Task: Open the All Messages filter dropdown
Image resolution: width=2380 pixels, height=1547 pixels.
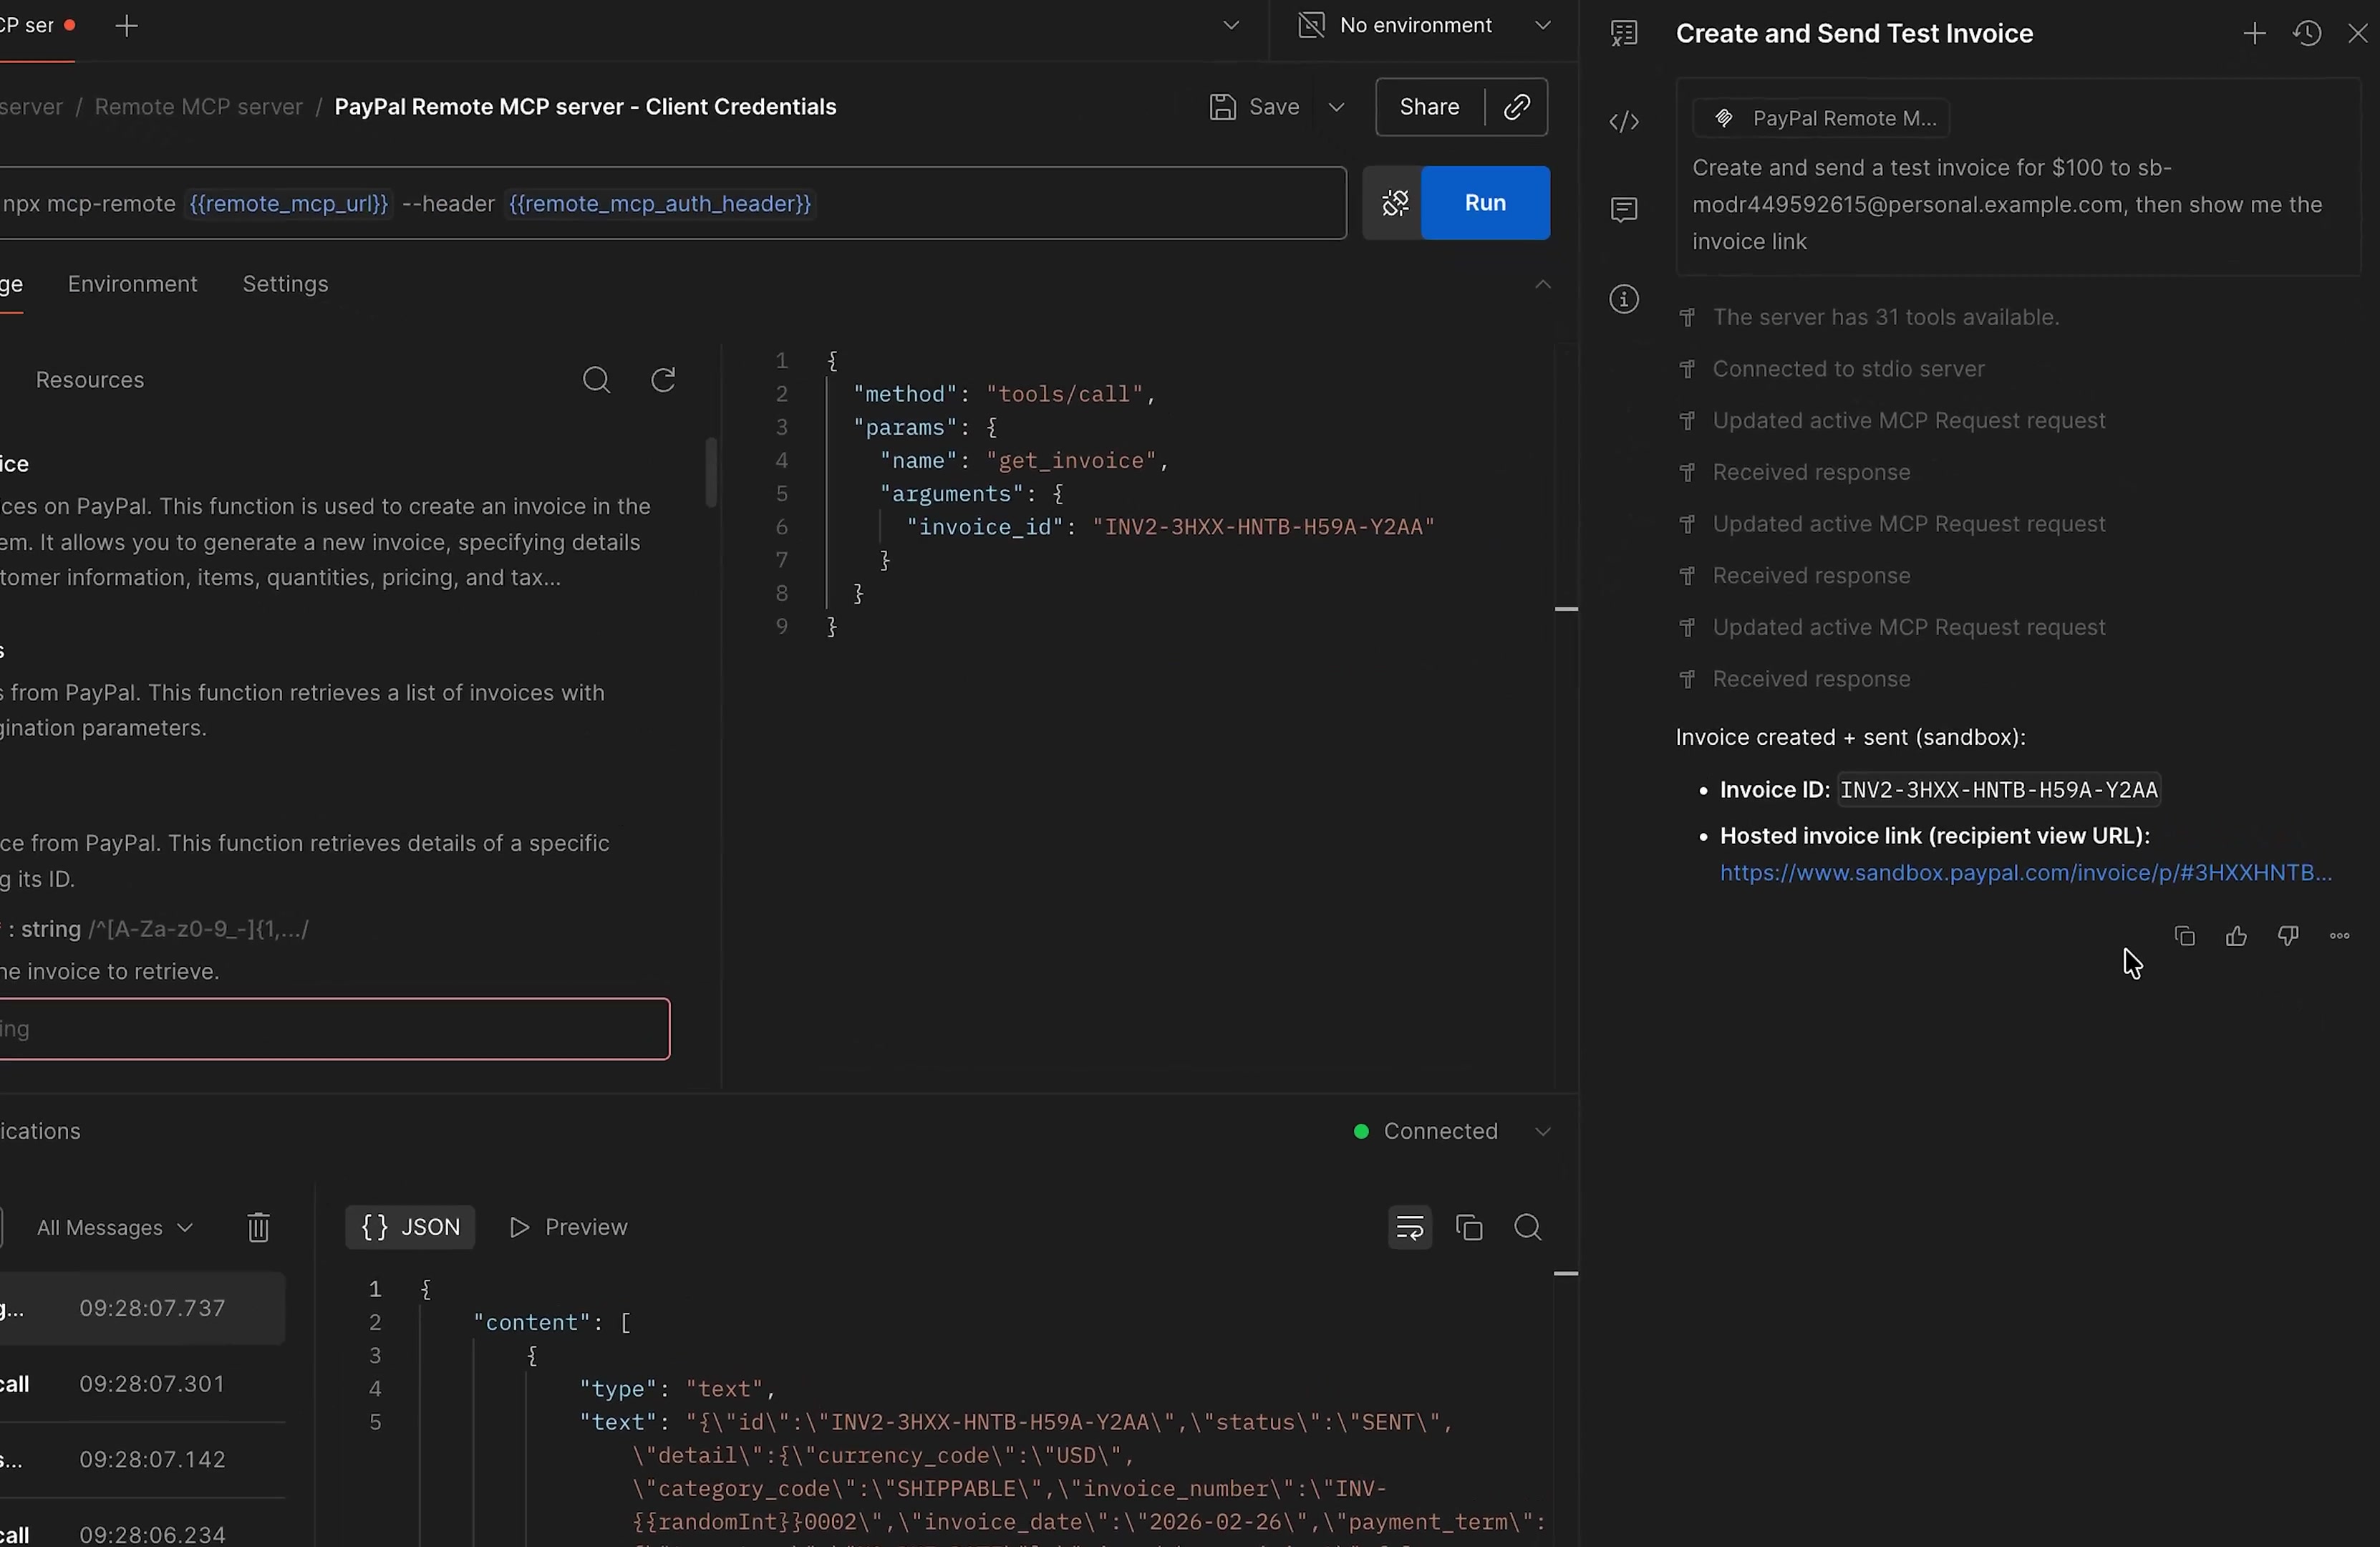Action: (x=114, y=1227)
